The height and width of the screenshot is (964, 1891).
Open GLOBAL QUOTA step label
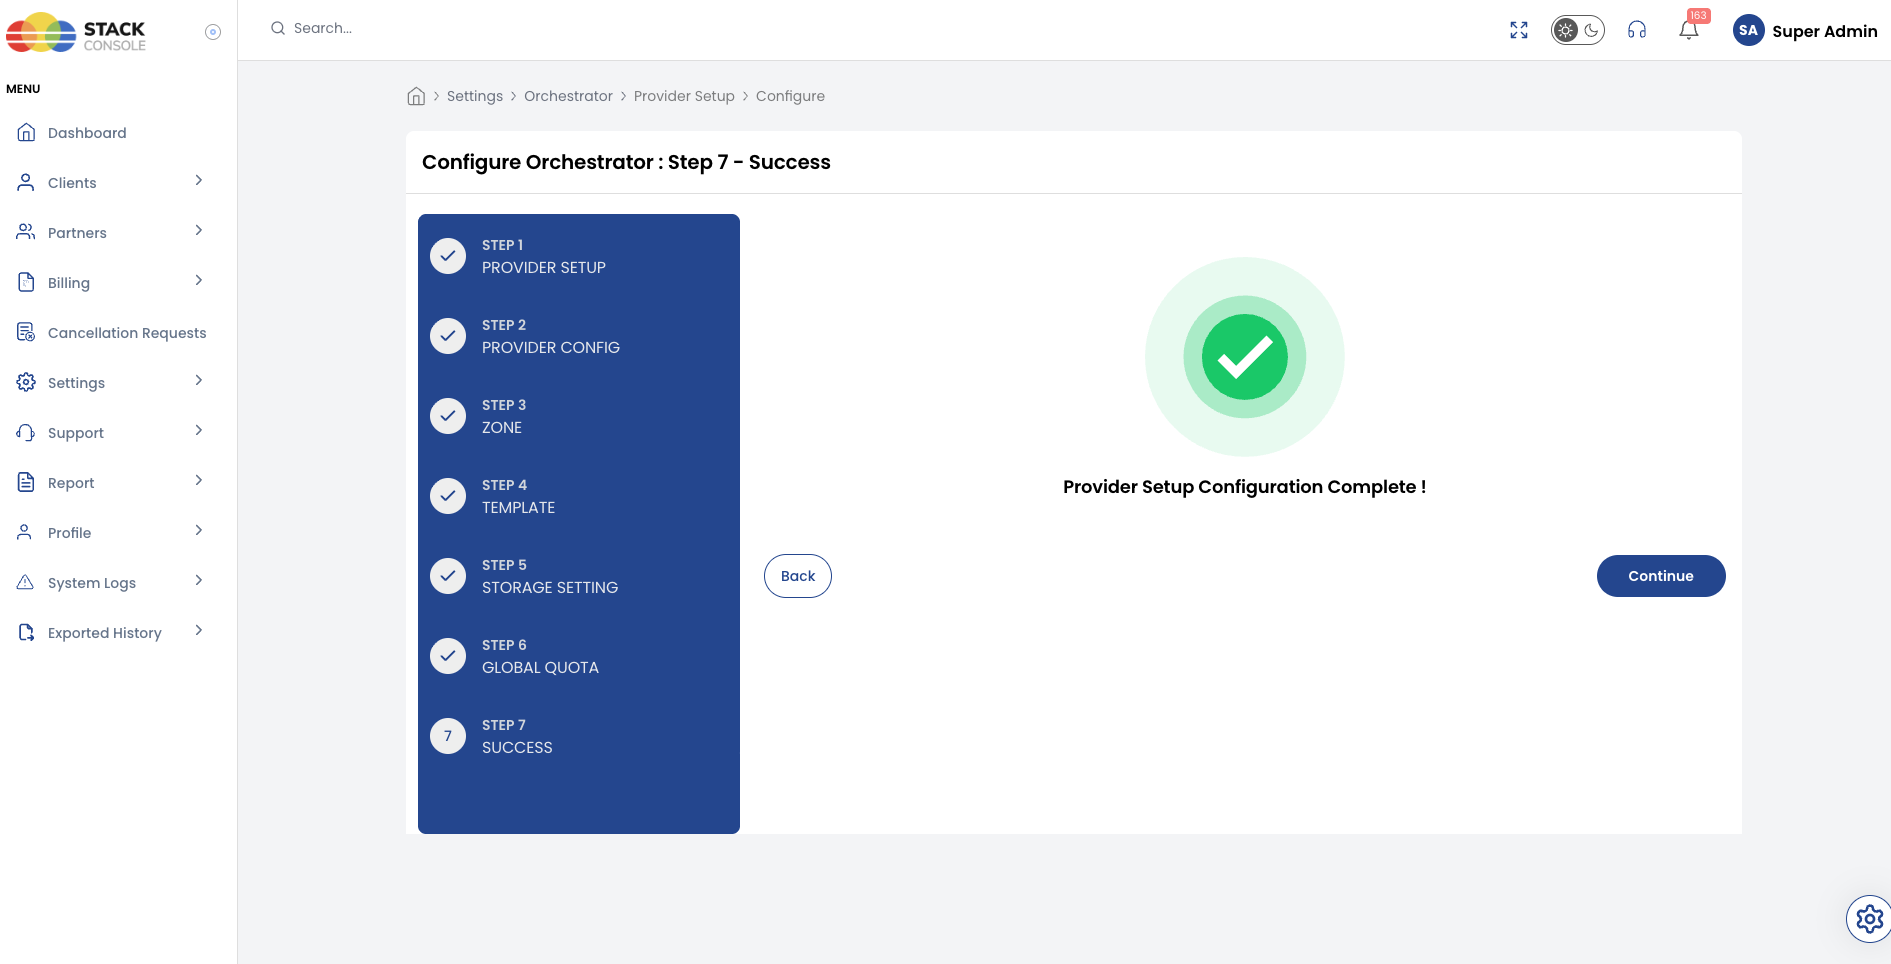[540, 668]
